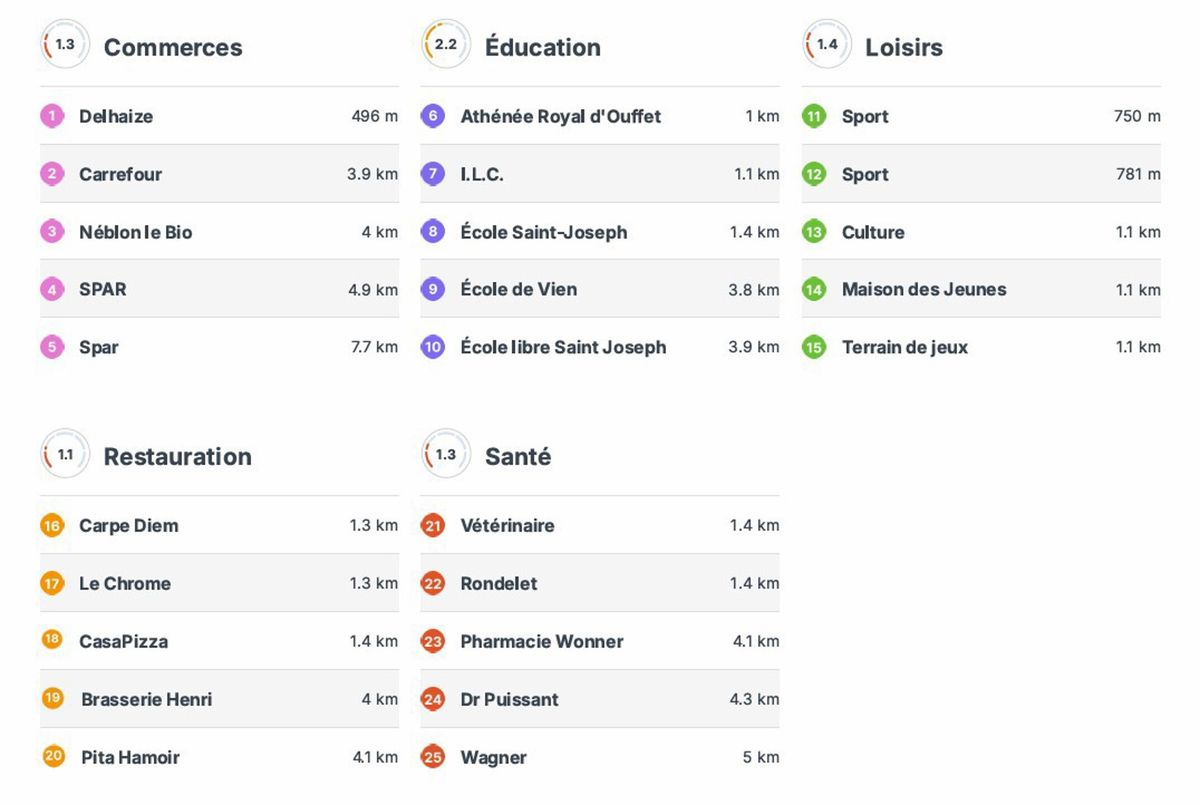Click red marker number 25 beside Wagner
Screen dimensions: 1200x805
(x=433, y=757)
